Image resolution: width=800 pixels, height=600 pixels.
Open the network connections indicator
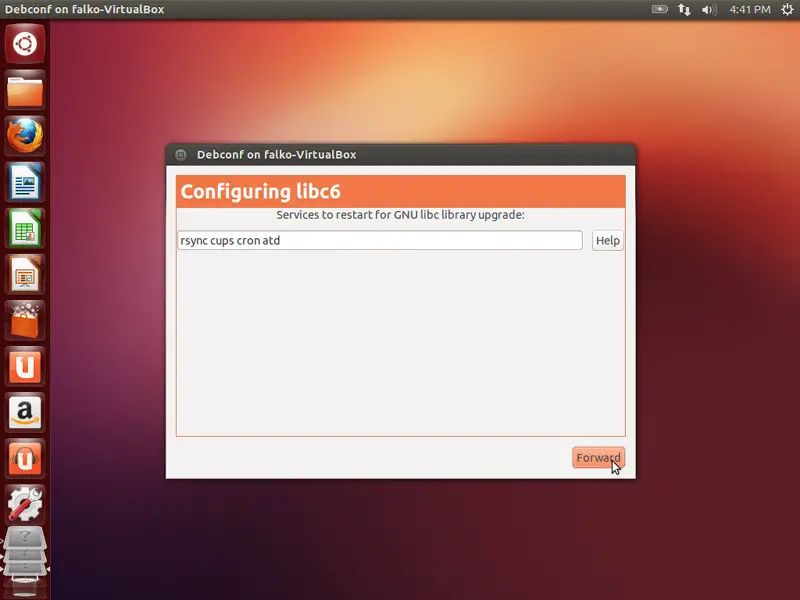click(x=684, y=9)
